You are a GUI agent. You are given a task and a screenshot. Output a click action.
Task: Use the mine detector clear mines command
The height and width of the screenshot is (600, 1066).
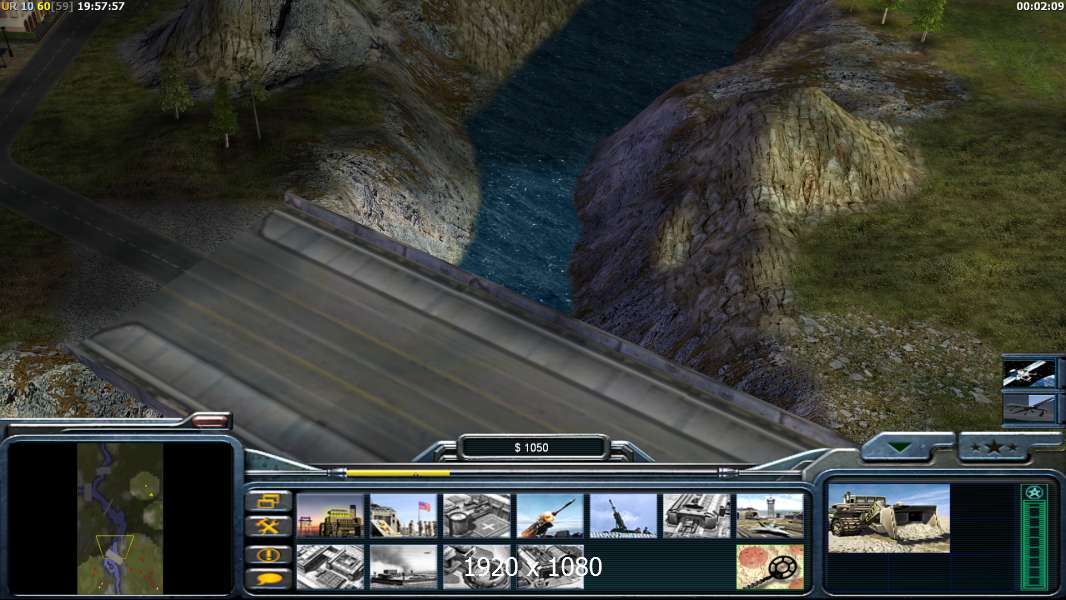[x=770, y=567]
